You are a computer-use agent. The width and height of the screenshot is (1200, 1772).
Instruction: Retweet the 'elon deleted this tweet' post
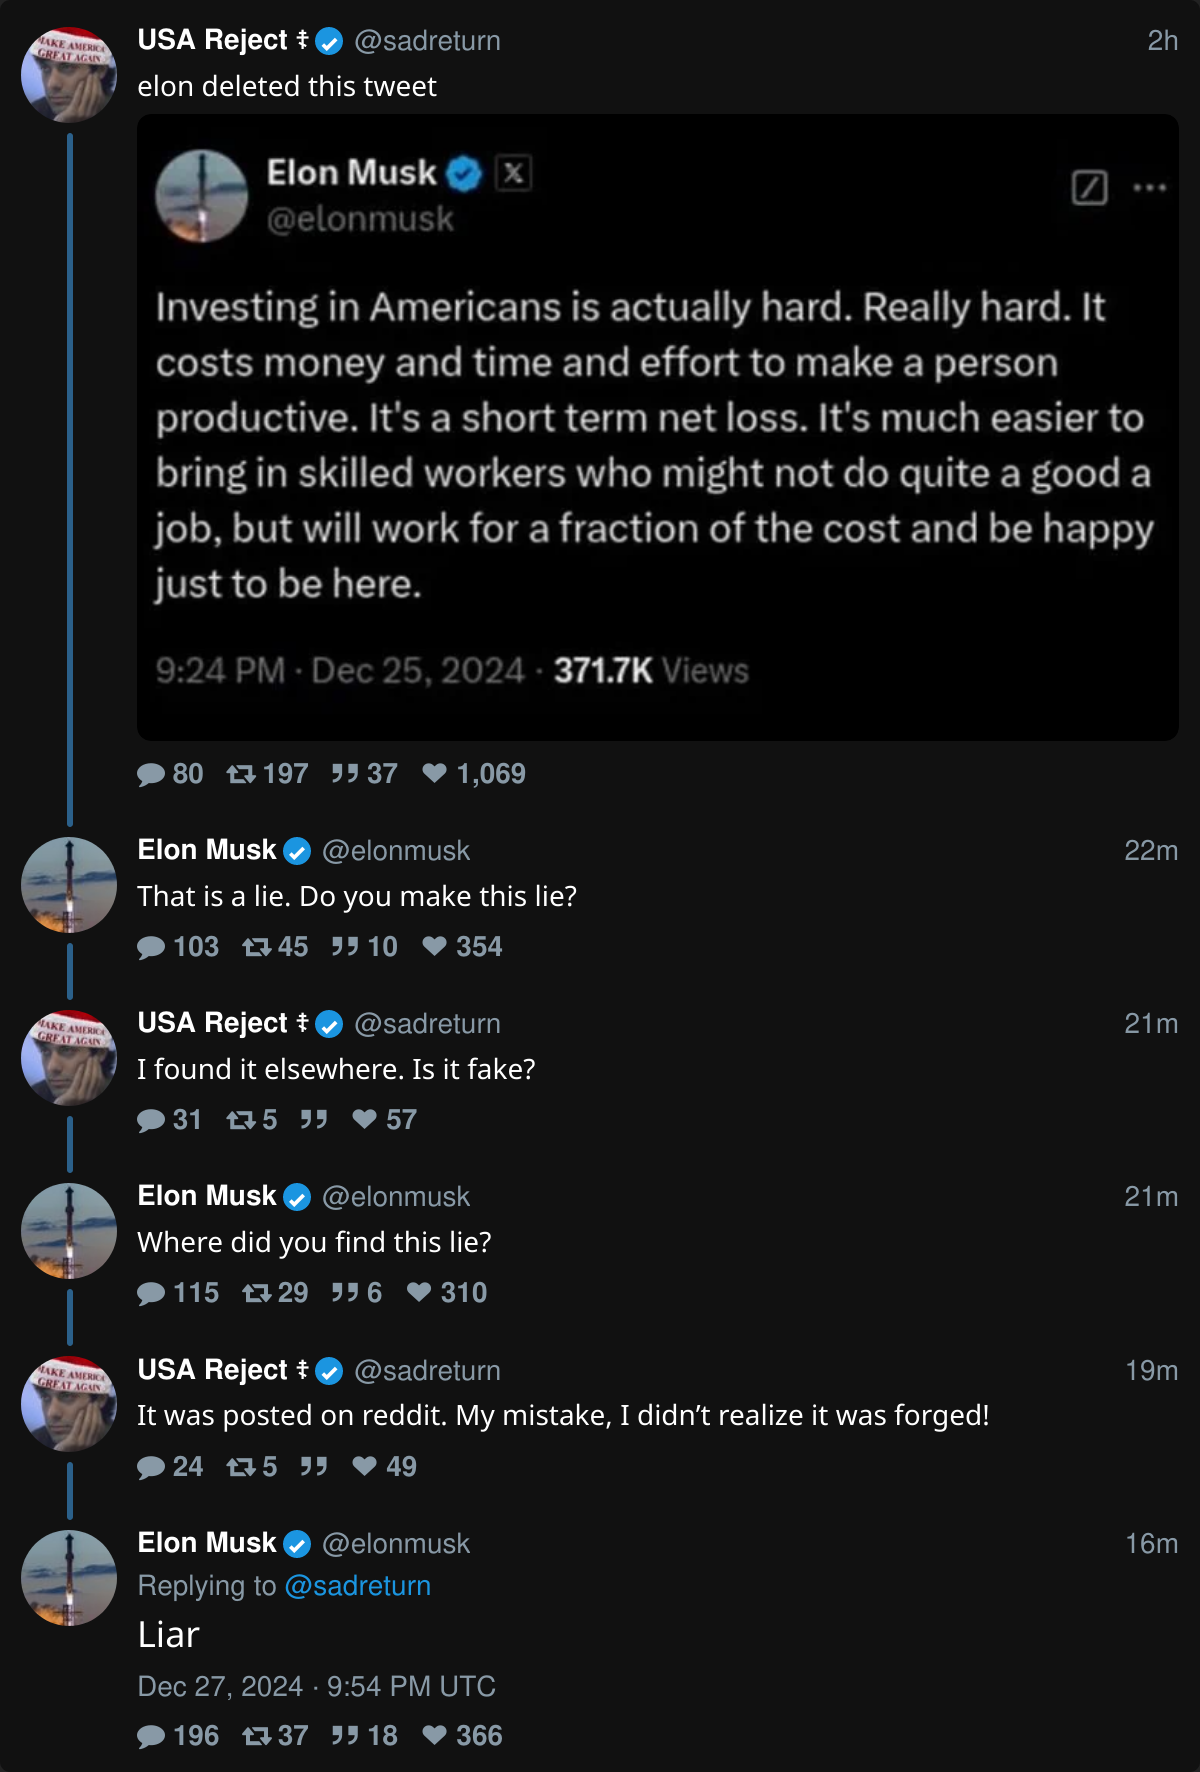pos(241,774)
